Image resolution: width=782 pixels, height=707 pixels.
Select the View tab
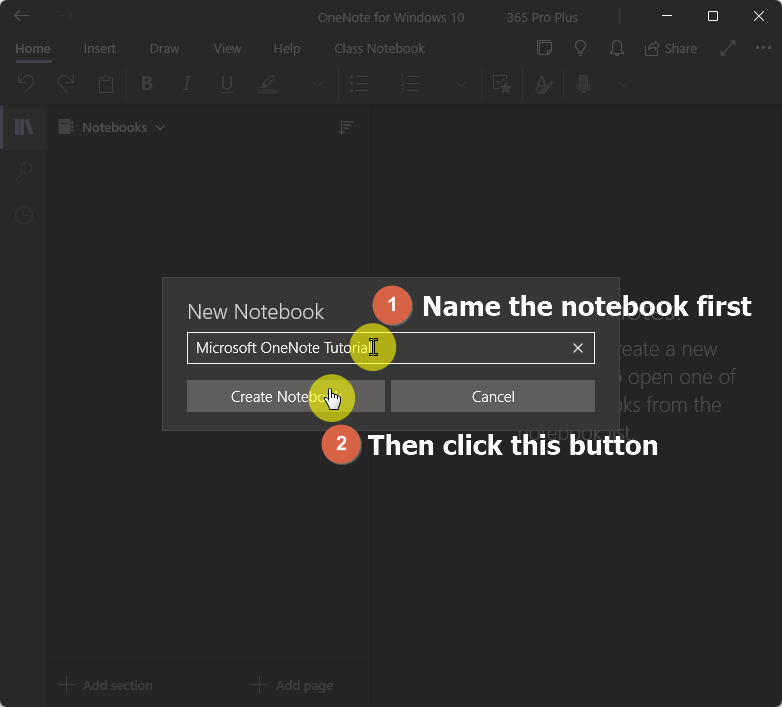click(227, 48)
